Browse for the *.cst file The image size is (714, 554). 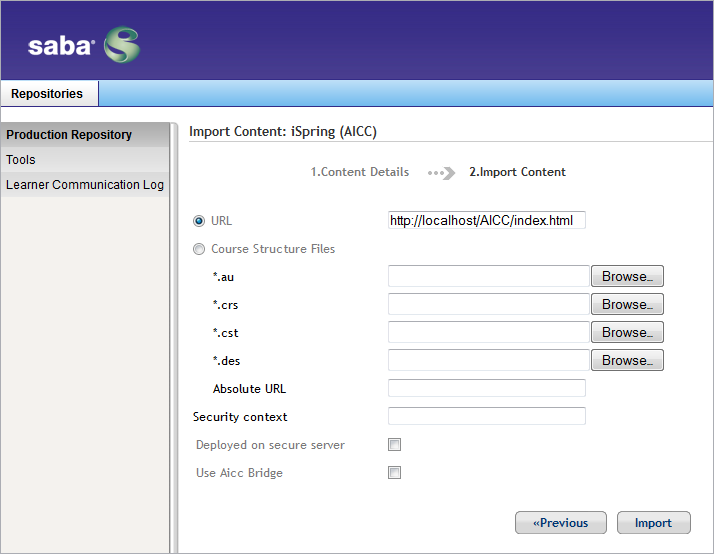[627, 332]
